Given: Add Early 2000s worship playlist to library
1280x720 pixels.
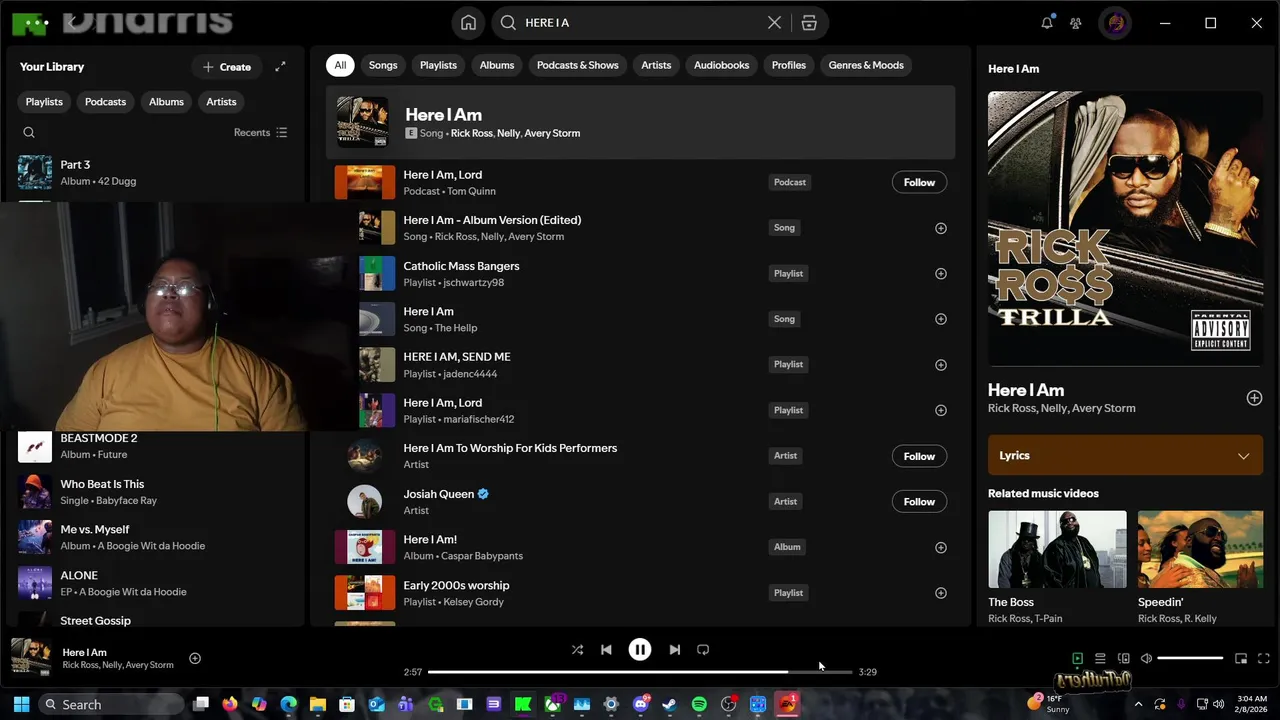Looking at the screenshot, I should point(940,593).
